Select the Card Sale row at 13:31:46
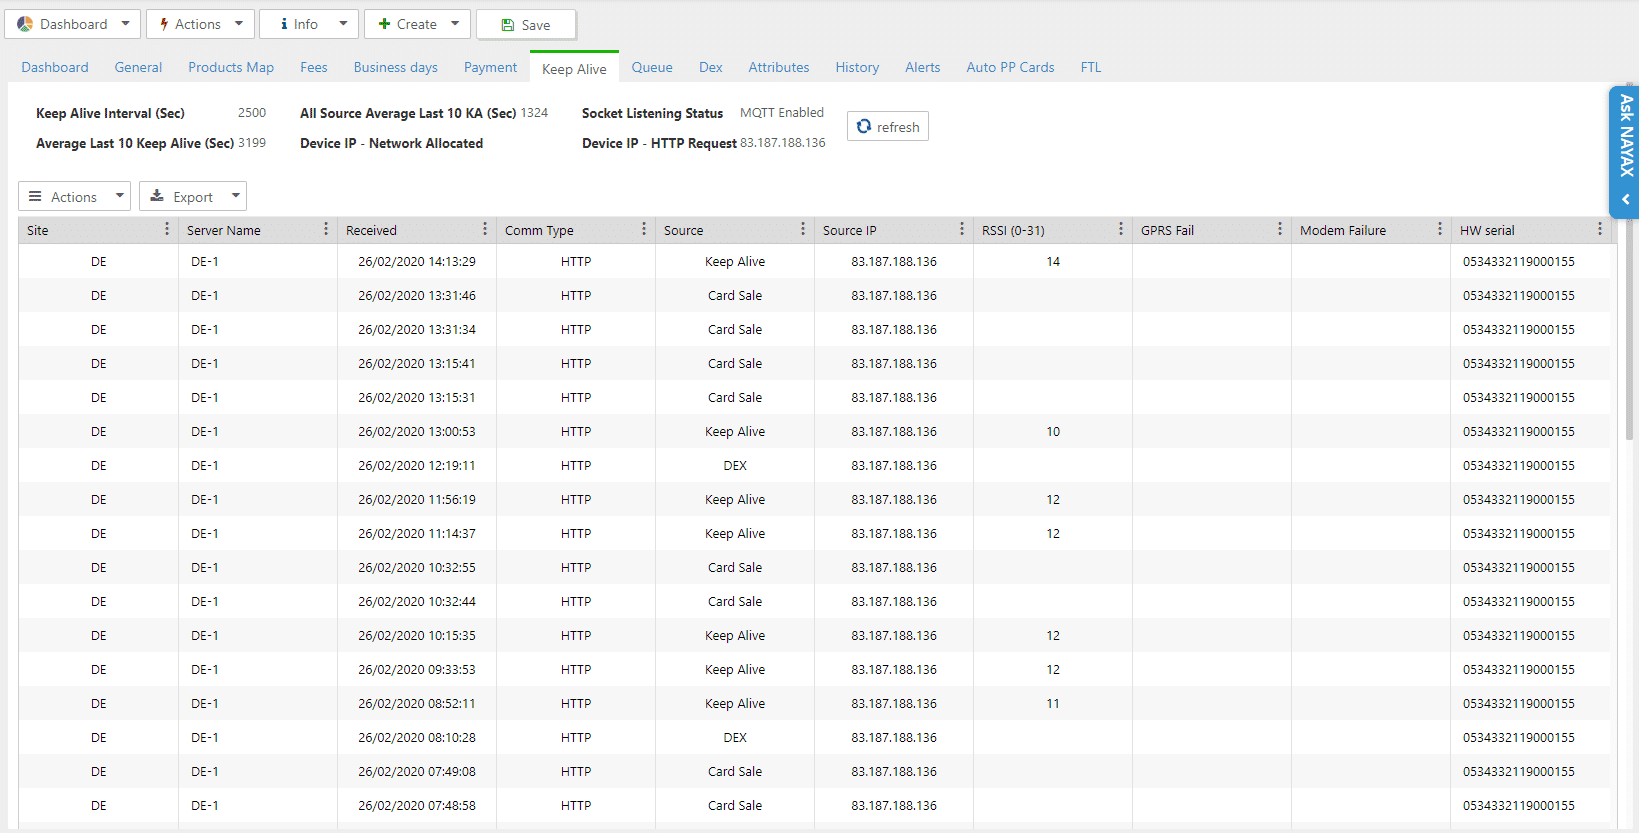This screenshot has height=833, width=1639. click(814, 296)
